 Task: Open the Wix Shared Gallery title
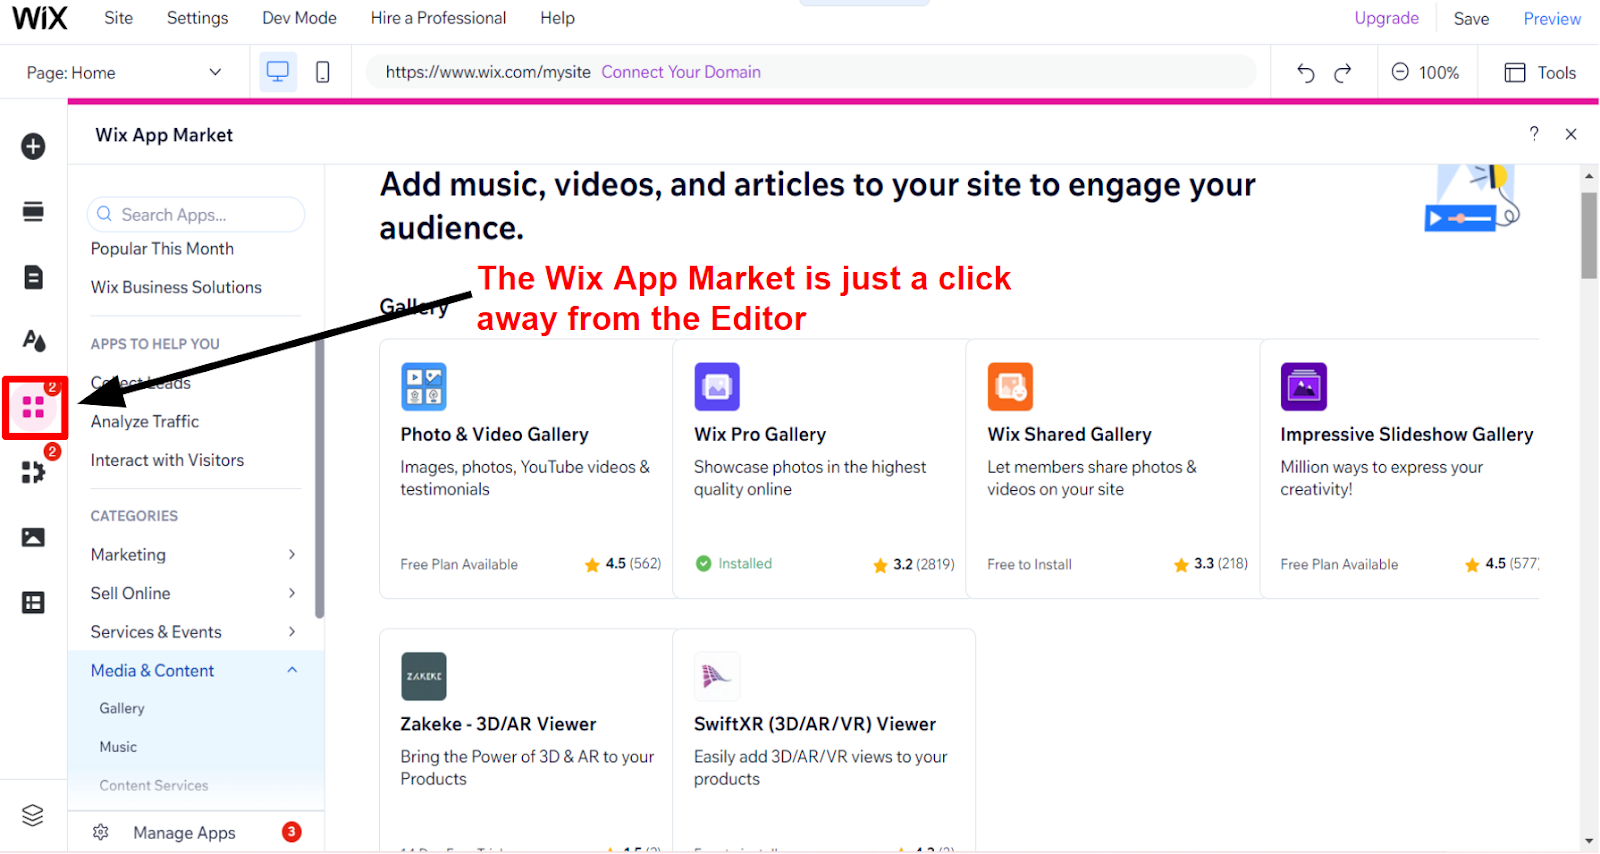point(1069,435)
